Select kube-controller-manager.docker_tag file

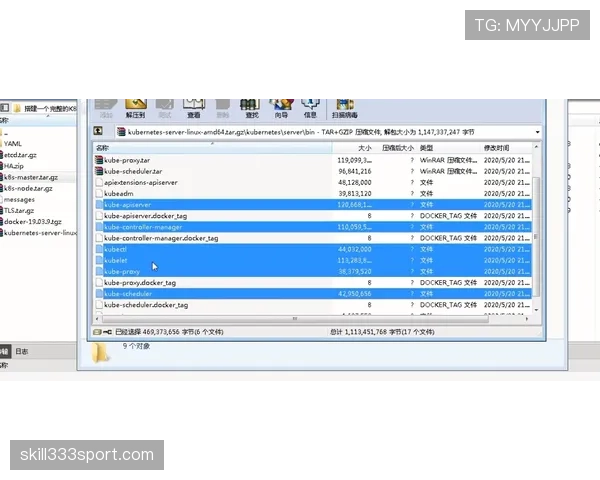coord(313,238)
